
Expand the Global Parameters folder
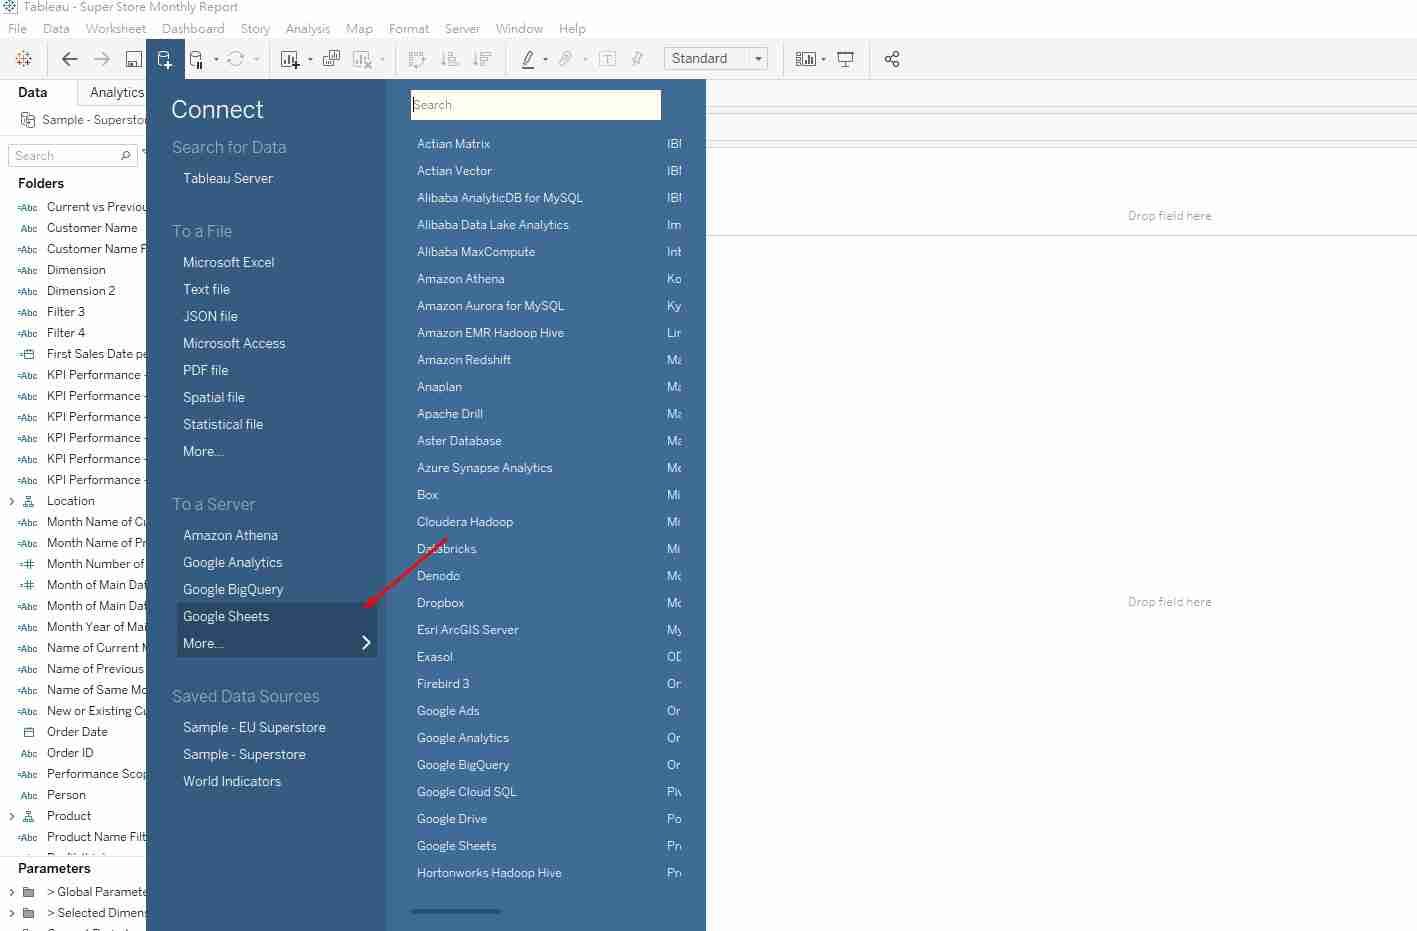click(x=12, y=892)
